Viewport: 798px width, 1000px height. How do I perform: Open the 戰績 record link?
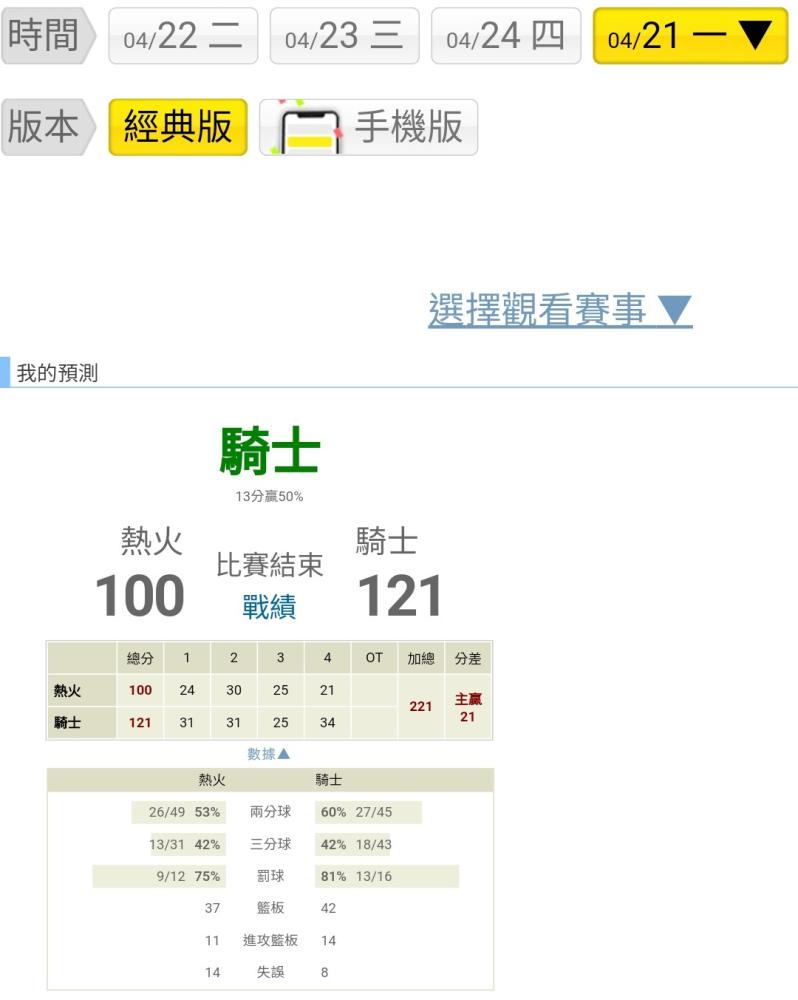269,607
